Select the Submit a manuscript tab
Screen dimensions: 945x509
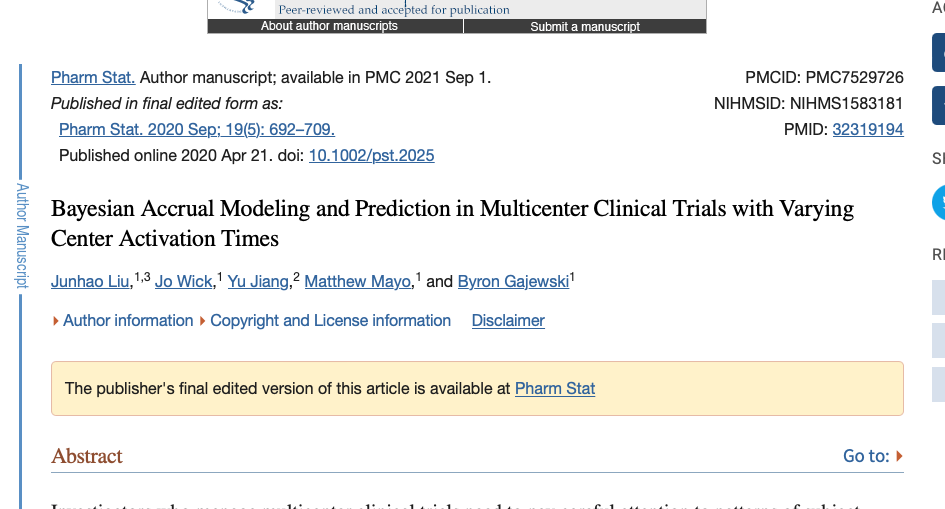coord(585,26)
